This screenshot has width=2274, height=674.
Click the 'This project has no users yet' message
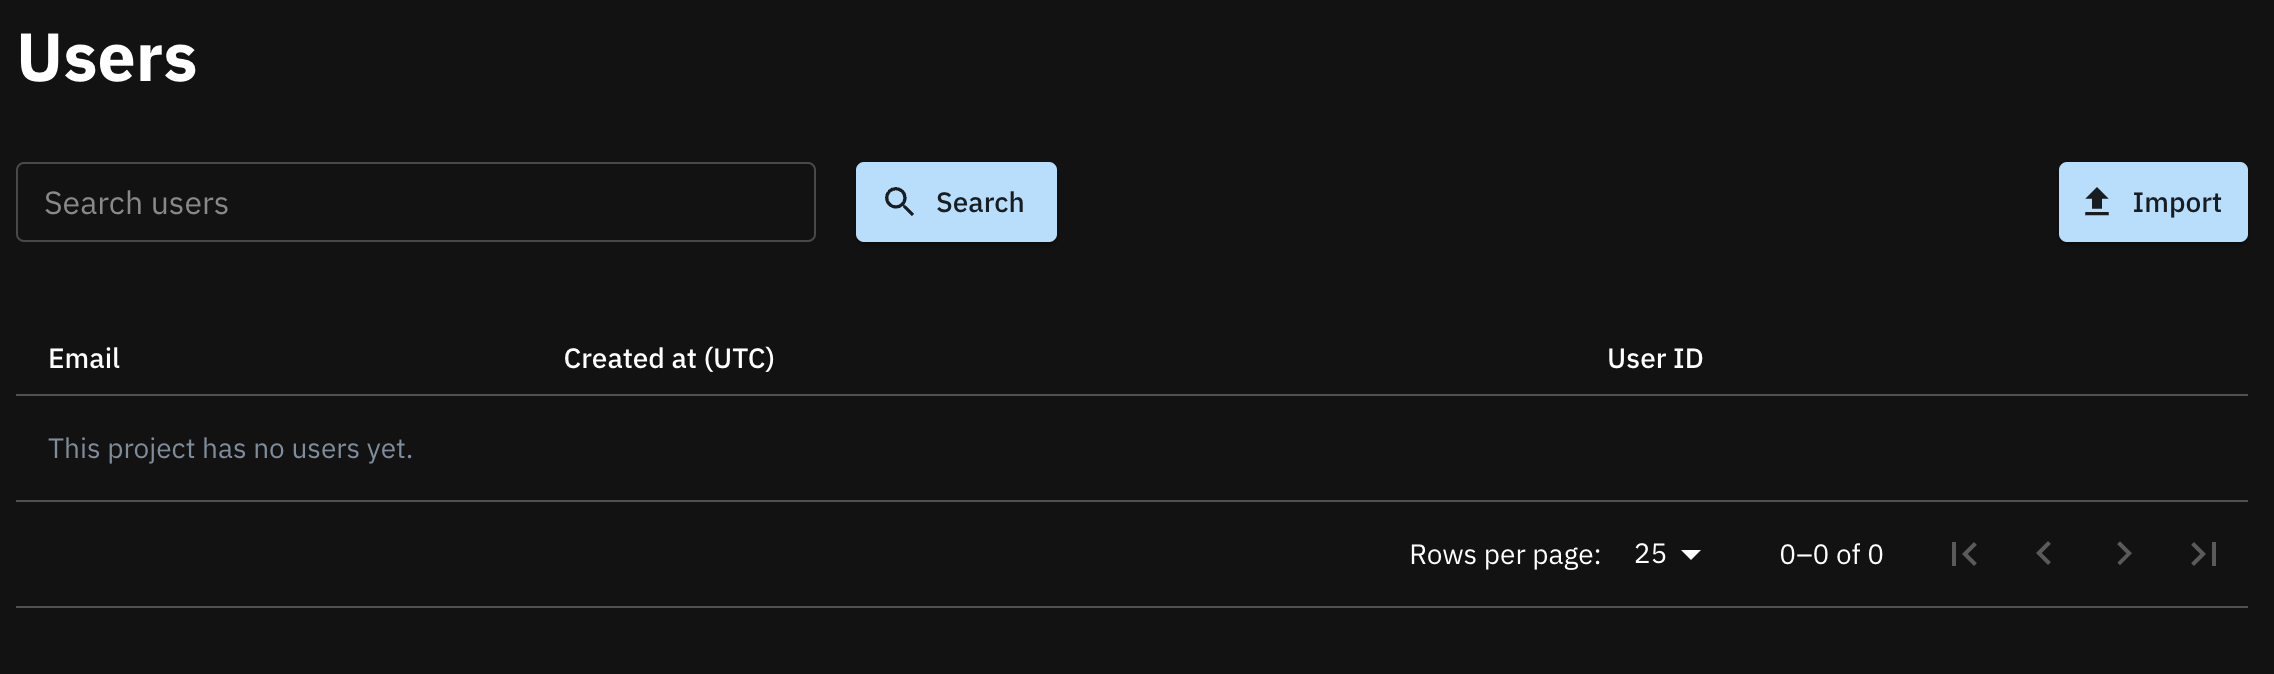(x=230, y=448)
